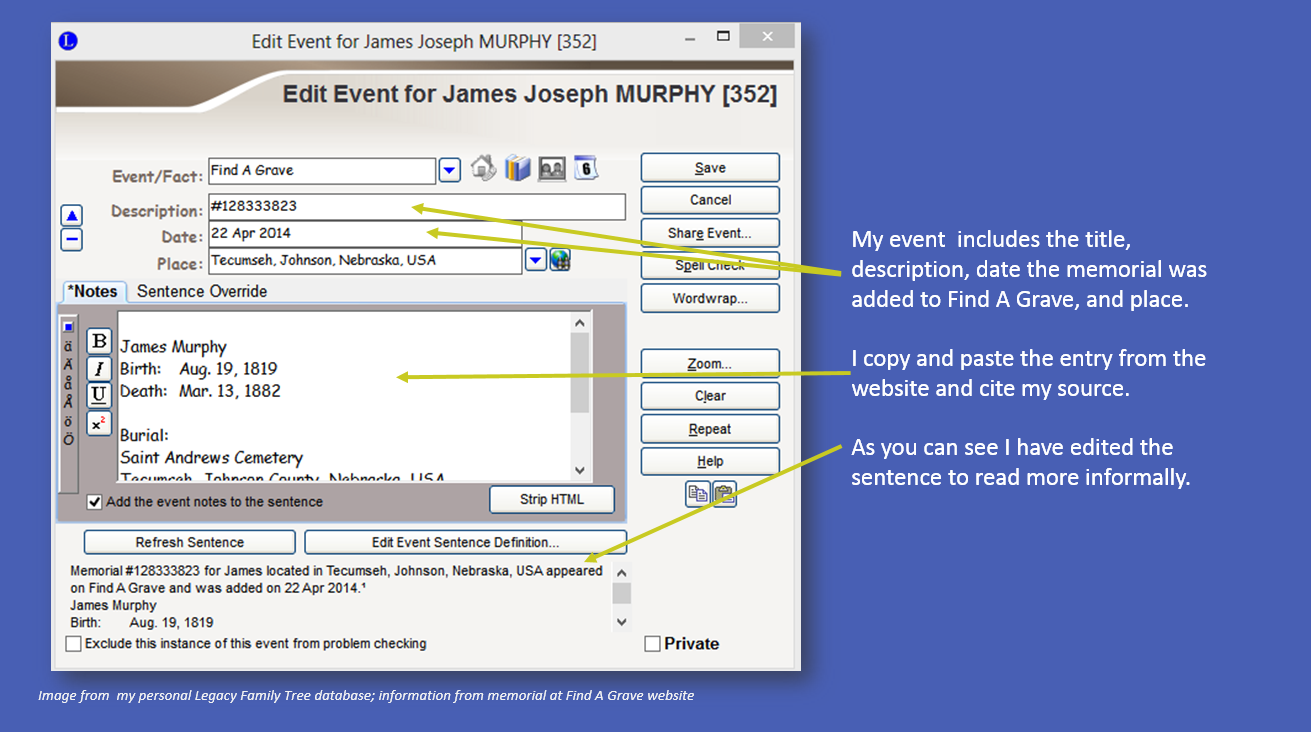Click the Place field Tecumseh, Johnson, Nebraska
Viewport: 1311px width, 732px height.
pos(365,260)
